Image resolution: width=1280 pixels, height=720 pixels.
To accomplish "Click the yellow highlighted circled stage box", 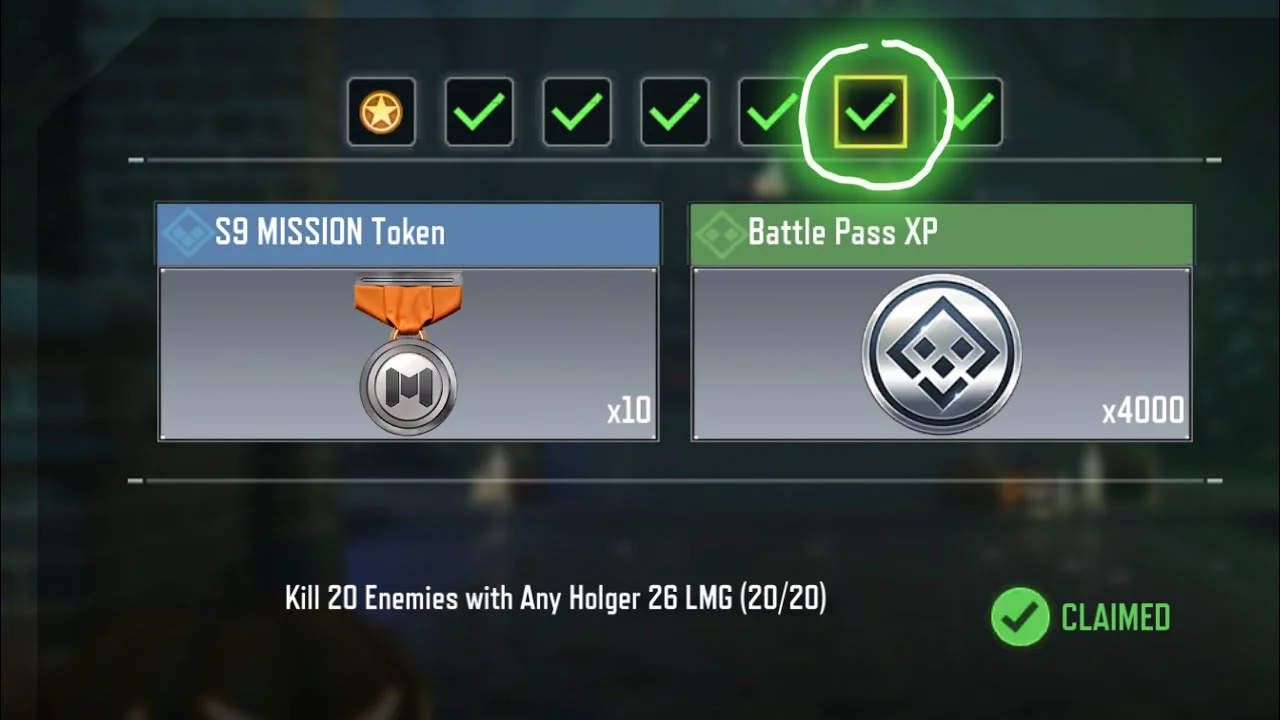I will [870, 112].
